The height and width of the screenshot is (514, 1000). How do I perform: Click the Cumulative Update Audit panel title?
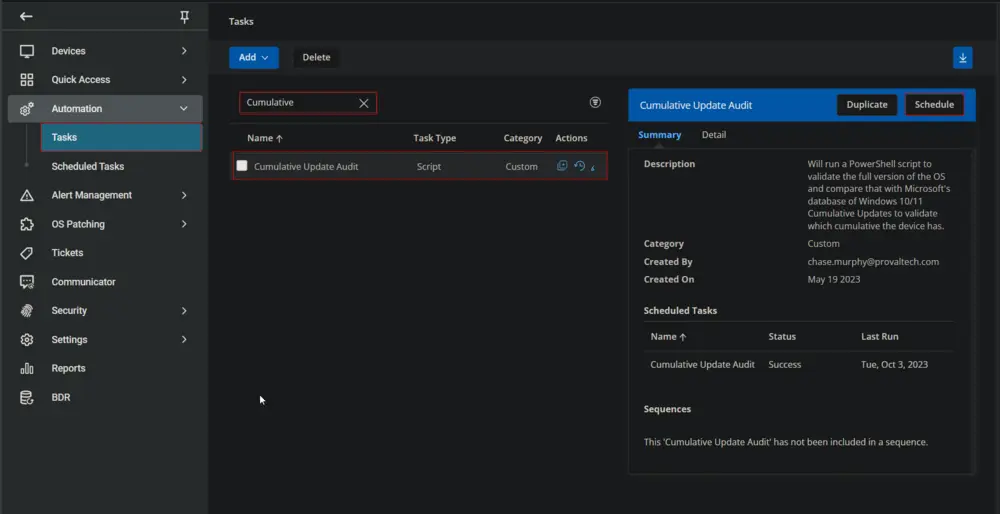[x=696, y=105]
